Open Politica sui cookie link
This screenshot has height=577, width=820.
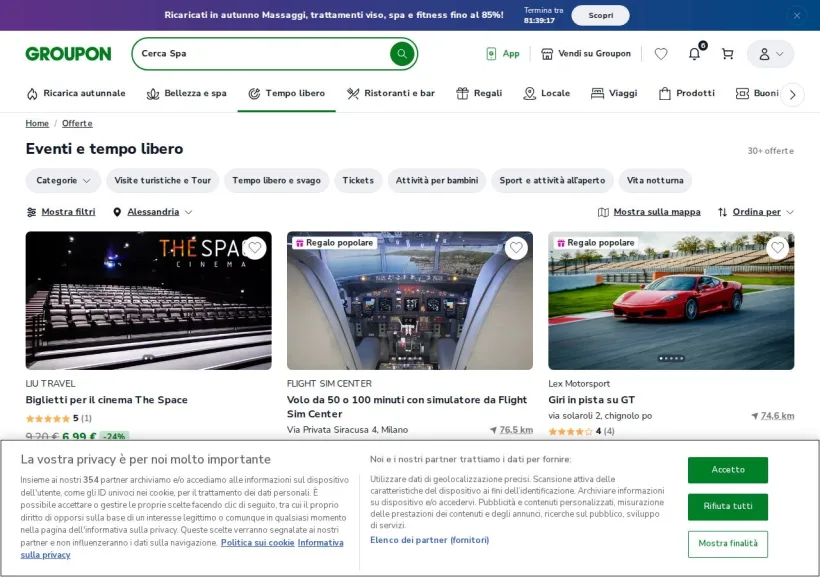pyautogui.click(x=257, y=543)
